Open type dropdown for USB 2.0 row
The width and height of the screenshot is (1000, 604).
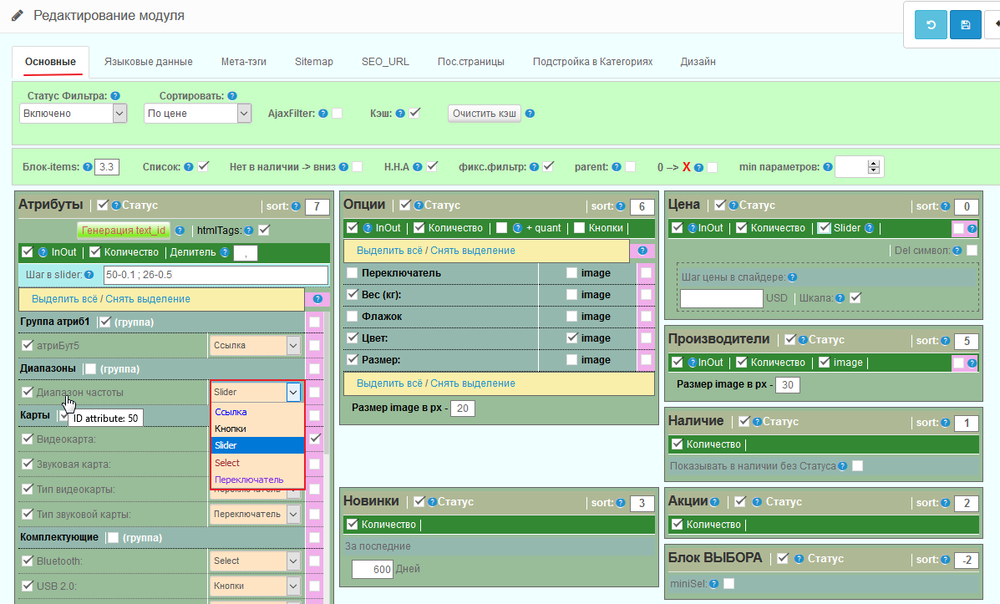(255, 586)
